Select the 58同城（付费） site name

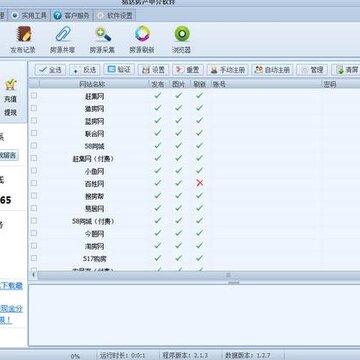(94, 221)
